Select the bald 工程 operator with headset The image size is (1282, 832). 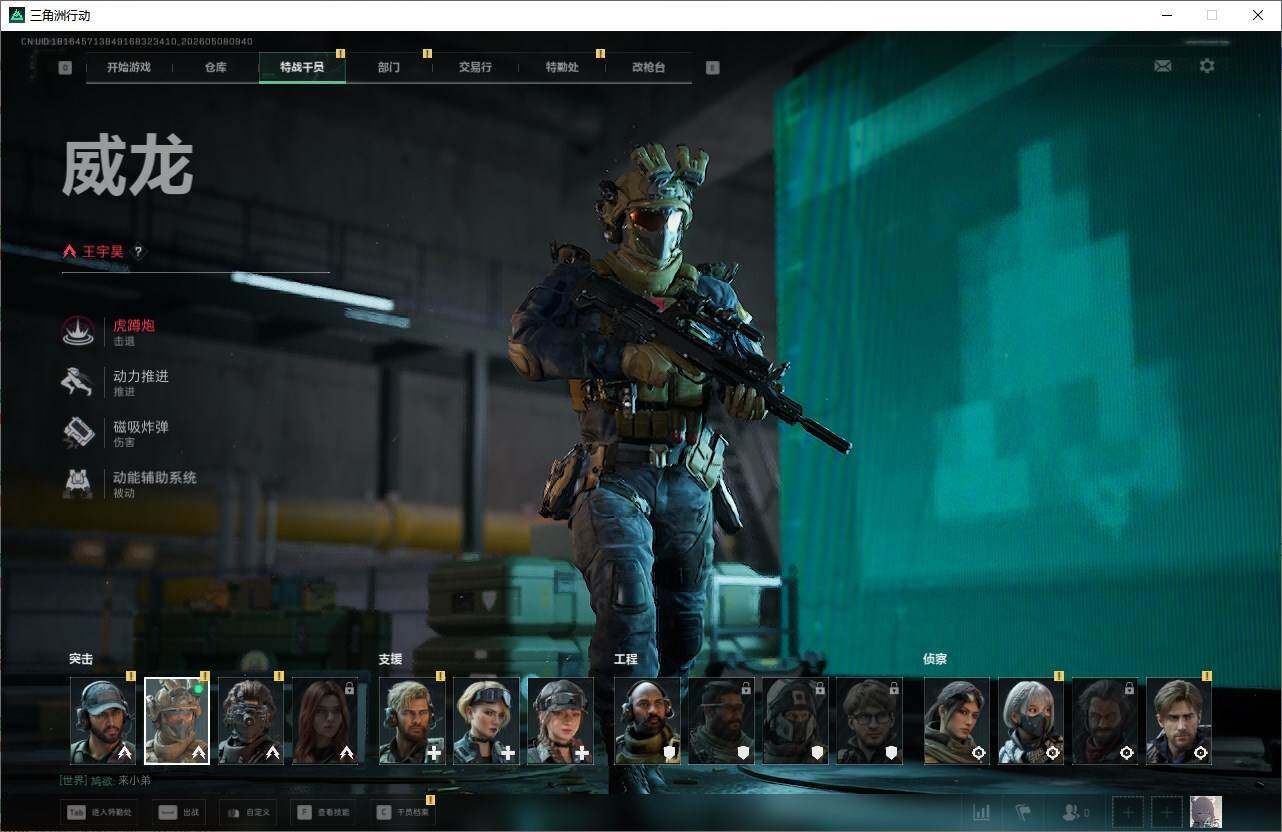[x=647, y=721]
